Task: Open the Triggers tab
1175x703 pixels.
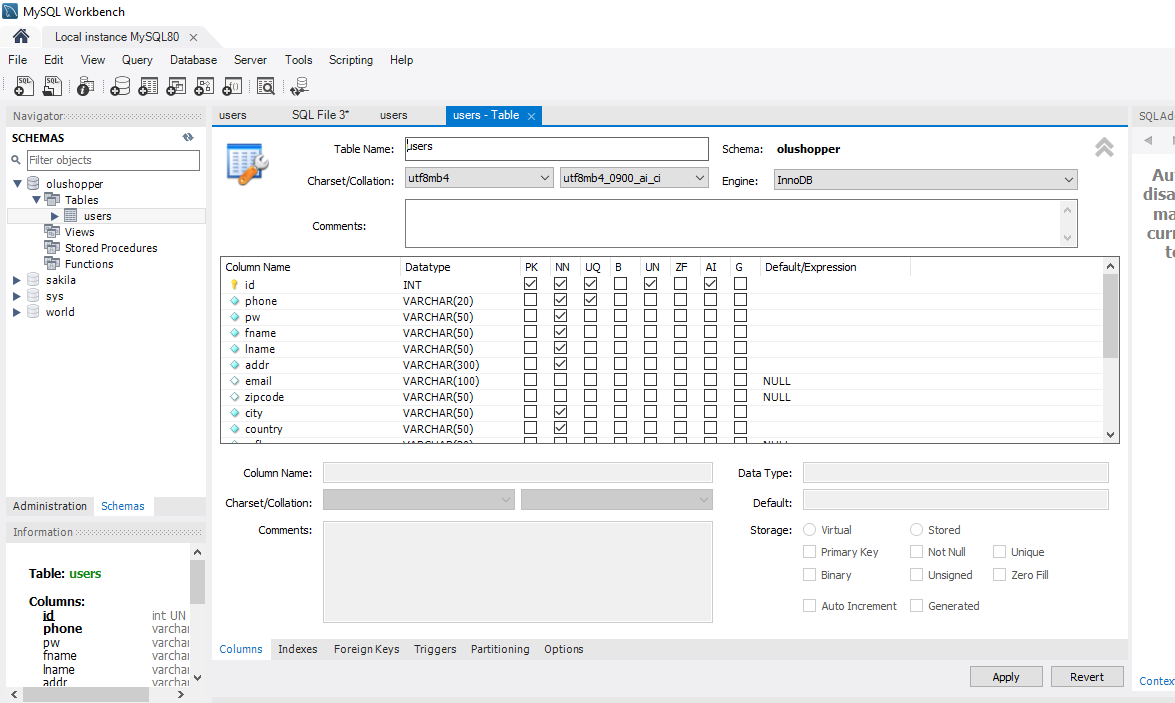Action: tap(435, 649)
